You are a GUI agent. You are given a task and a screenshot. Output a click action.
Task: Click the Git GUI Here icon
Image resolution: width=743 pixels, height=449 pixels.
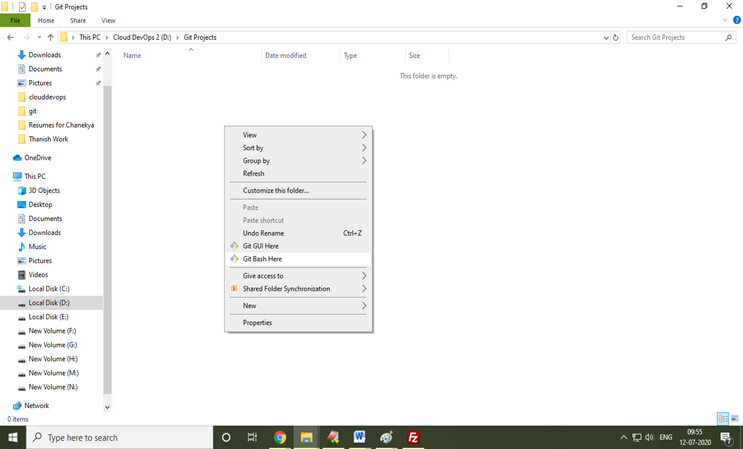[234, 246]
